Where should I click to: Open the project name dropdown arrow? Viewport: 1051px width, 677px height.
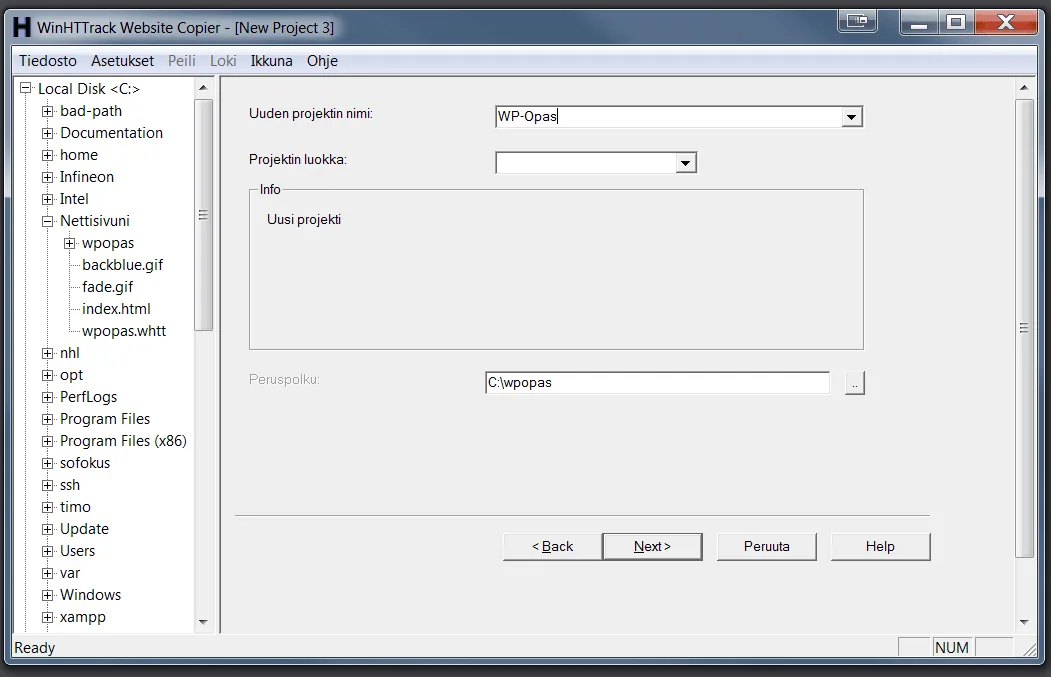click(851, 117)
